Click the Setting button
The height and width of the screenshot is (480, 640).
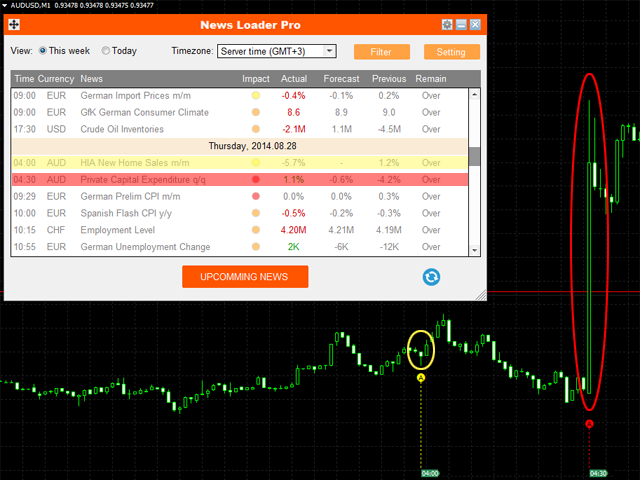tap(451, 52)
